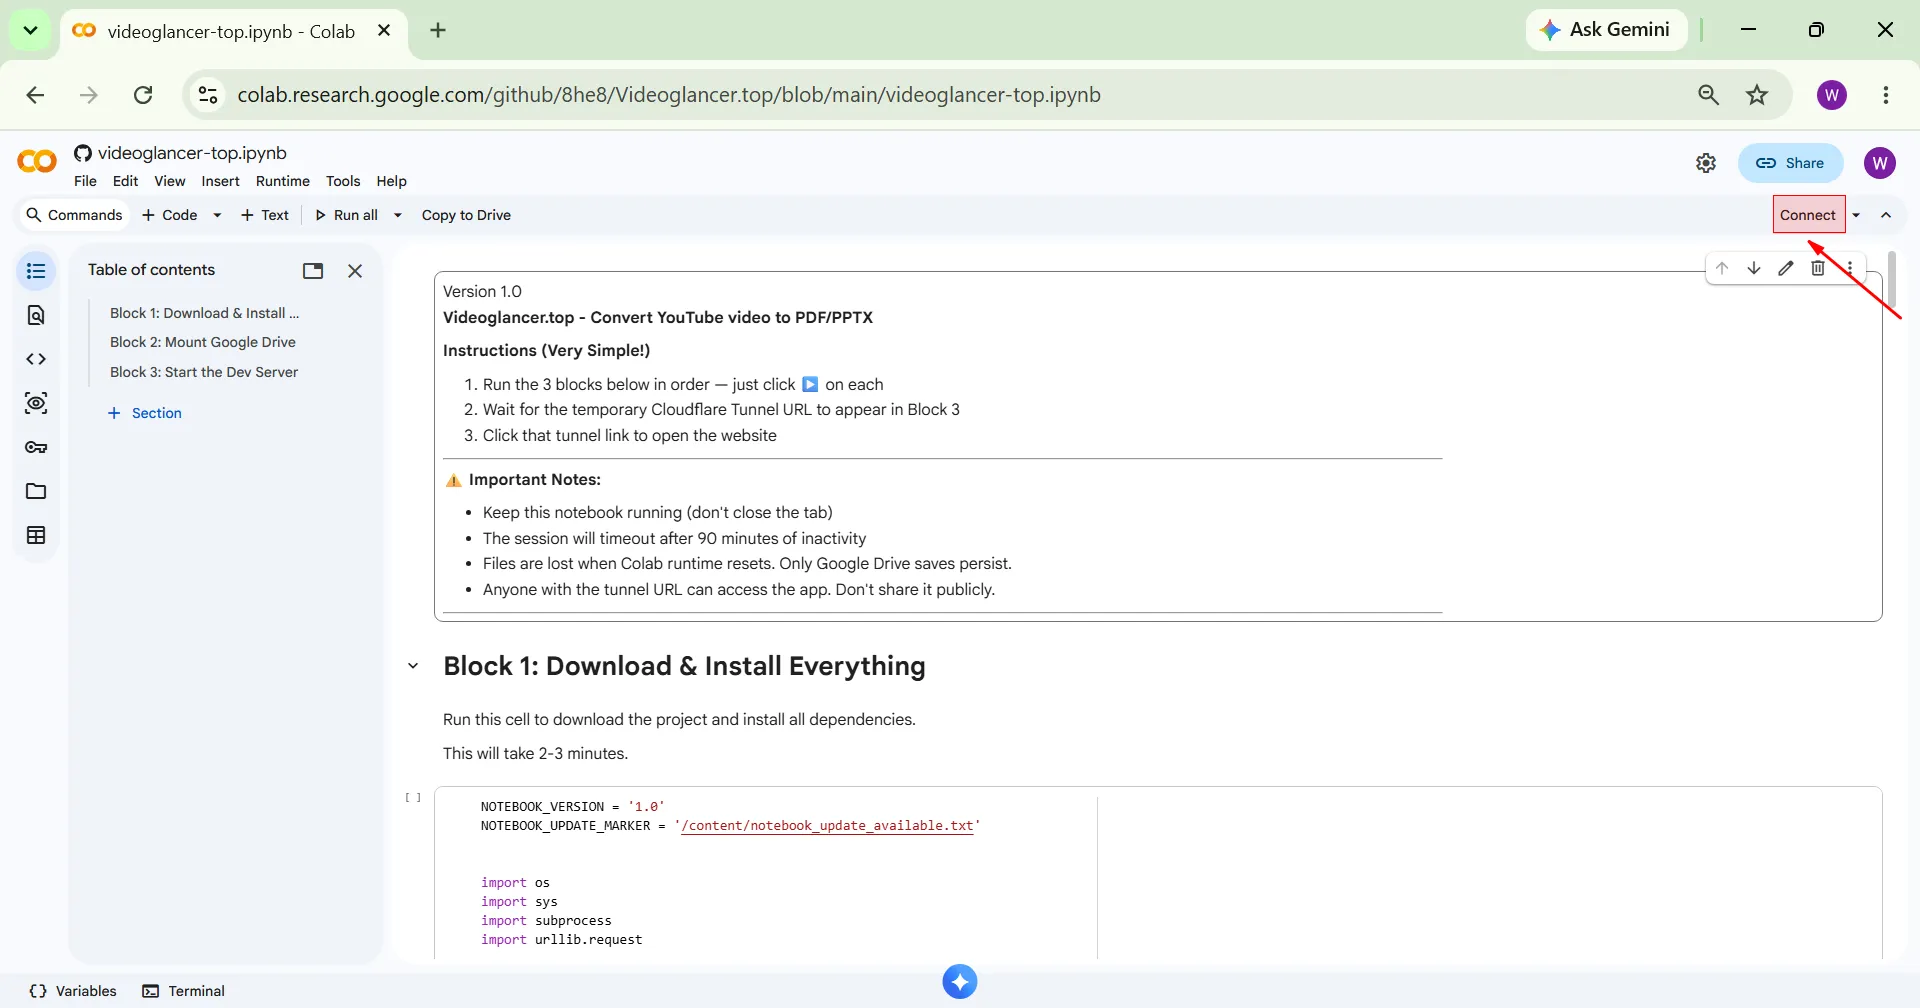Click Run all

[346, 215]
